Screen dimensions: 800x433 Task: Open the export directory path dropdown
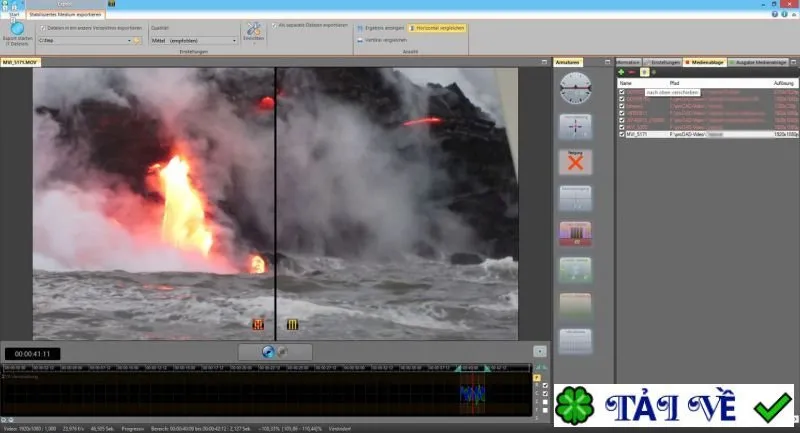[x=129, y=40]
